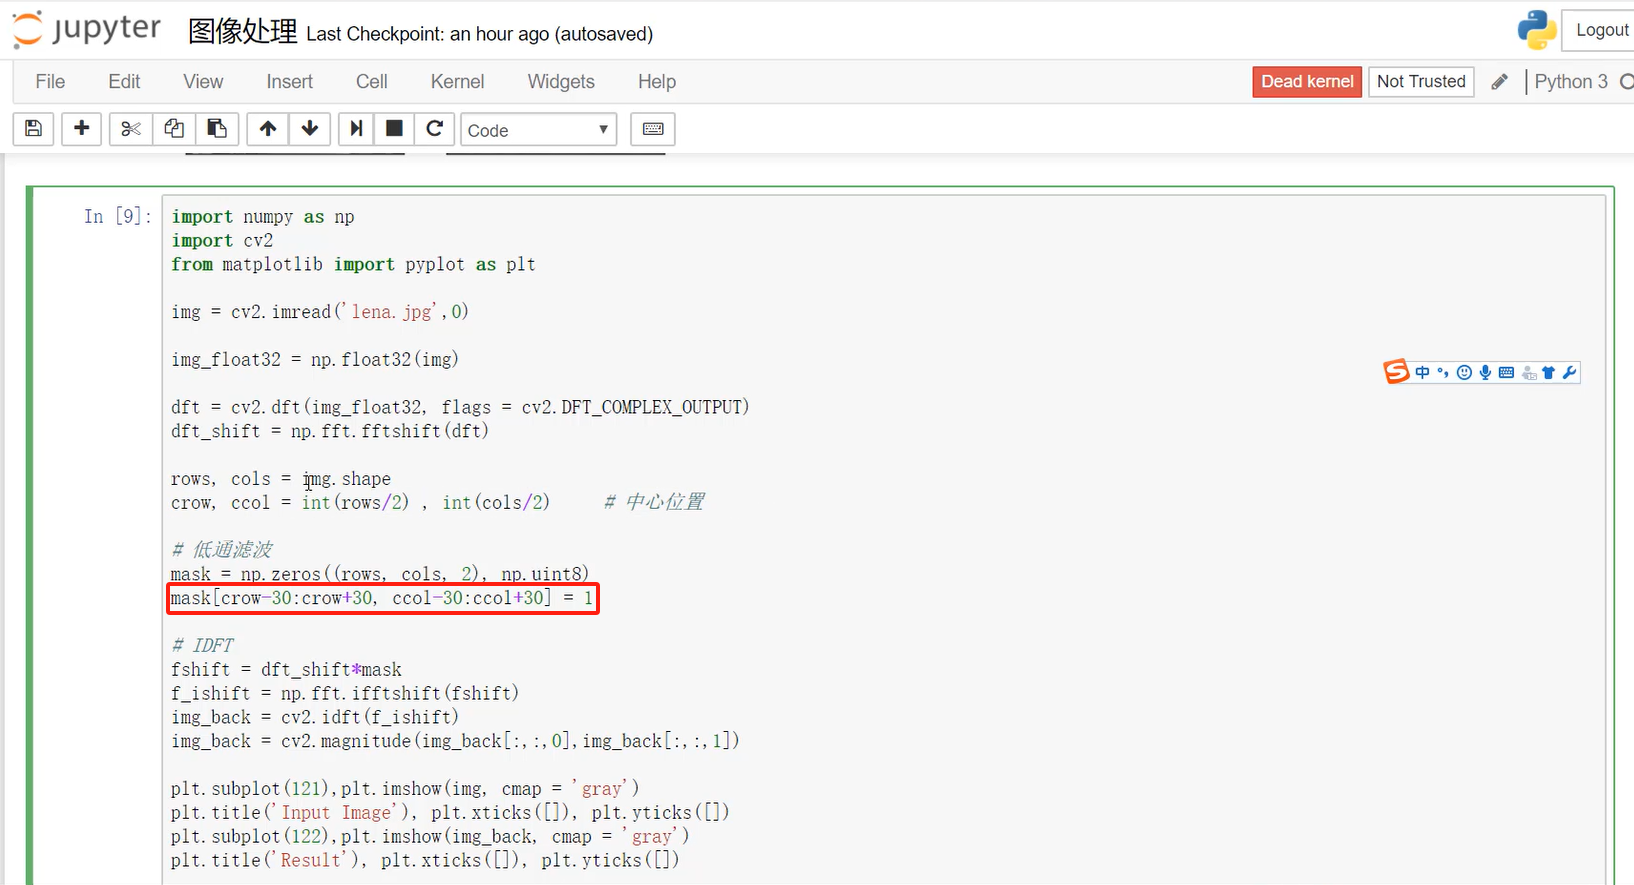
Task: Open the Insert menu
Action: point(289,82)
